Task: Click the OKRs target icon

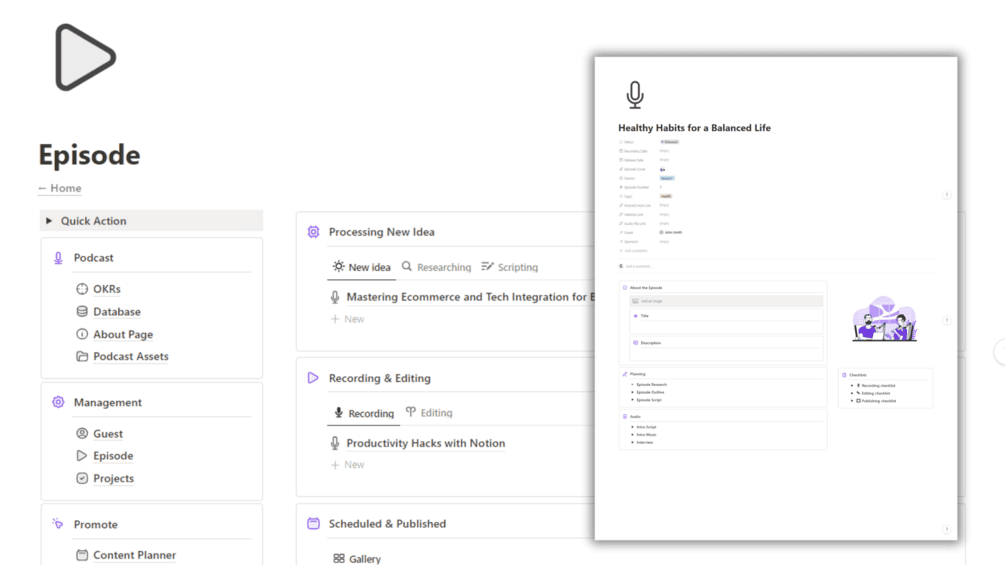Action: click(x=82, y=289)
